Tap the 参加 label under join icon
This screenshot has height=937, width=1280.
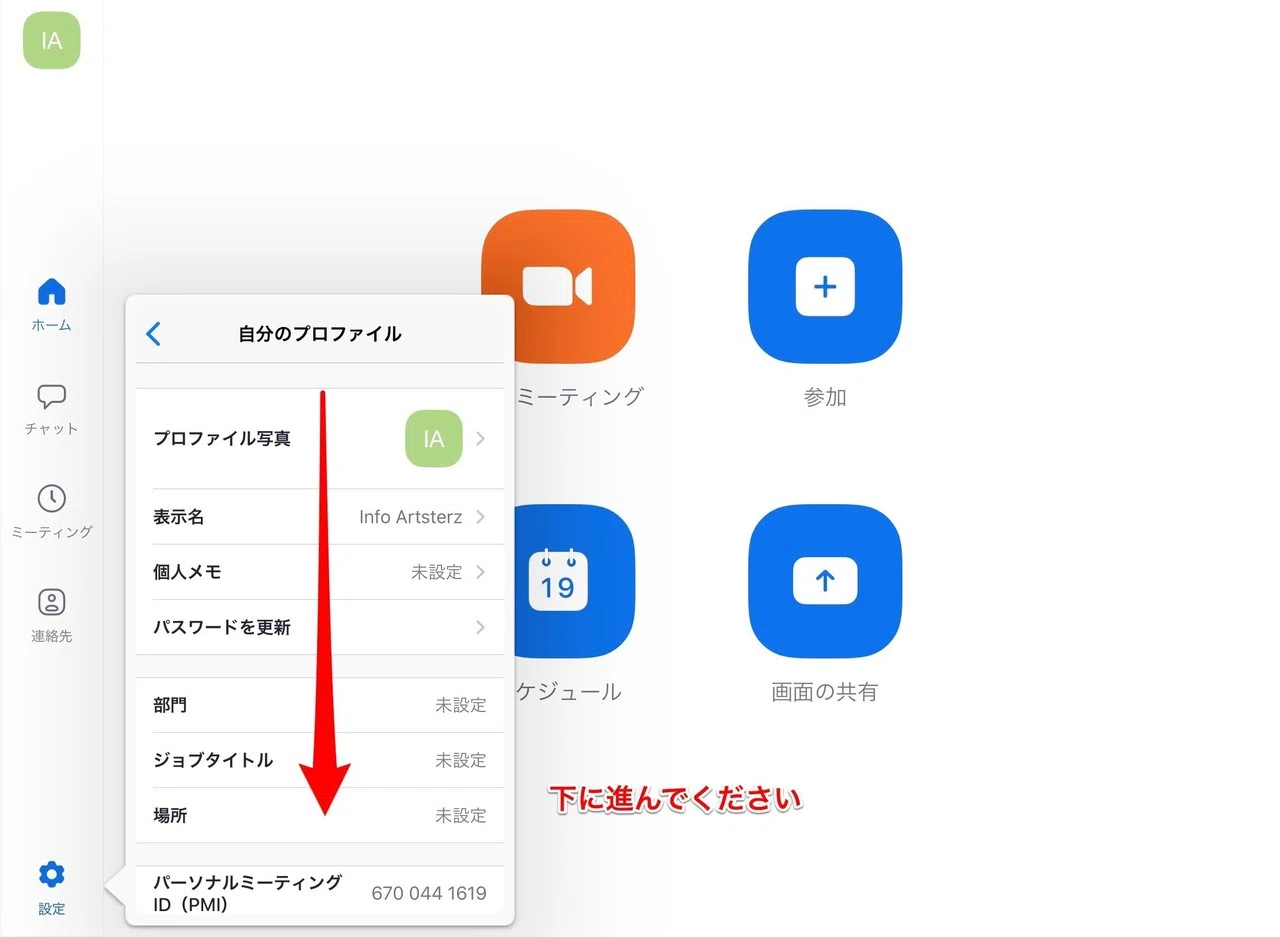[825, 397]
